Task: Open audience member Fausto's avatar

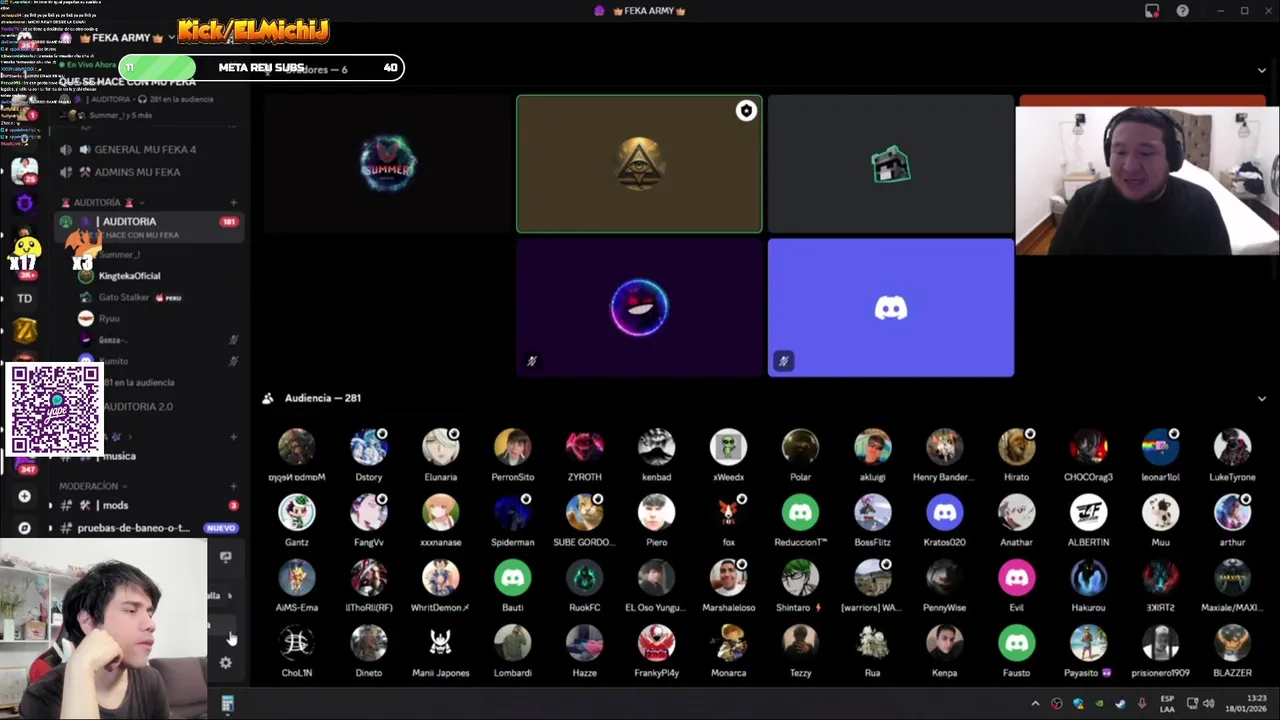Action: 1016,644
